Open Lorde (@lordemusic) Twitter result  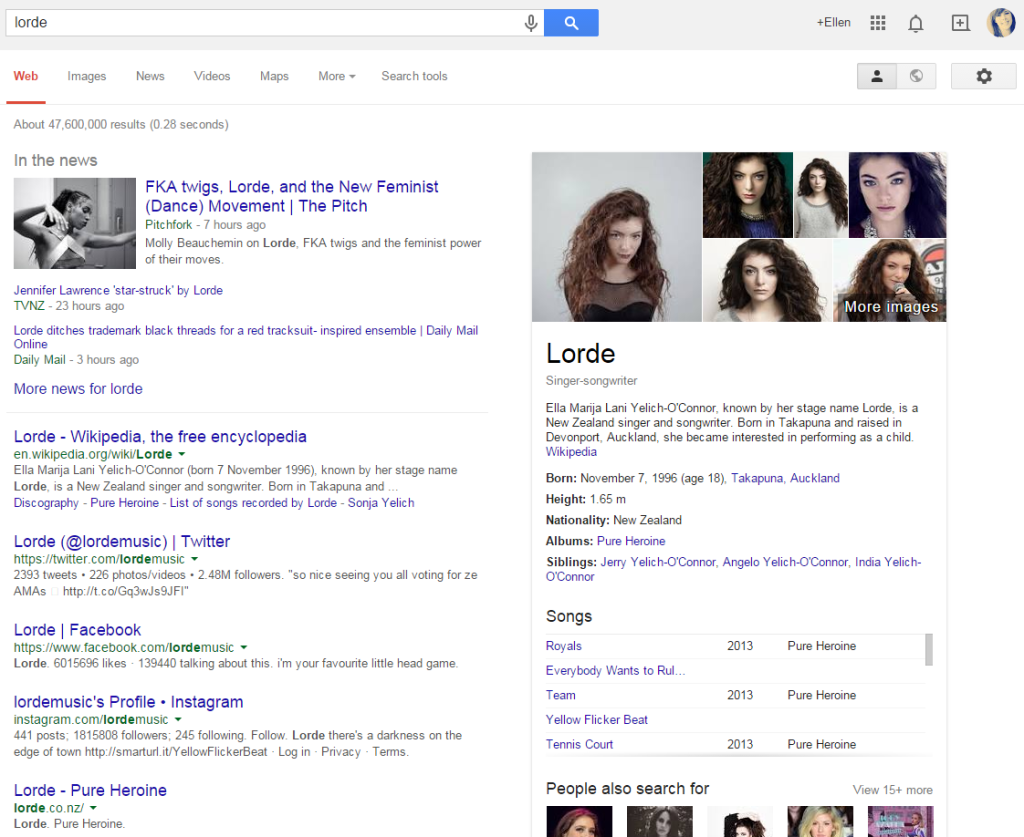pos(121,541)
